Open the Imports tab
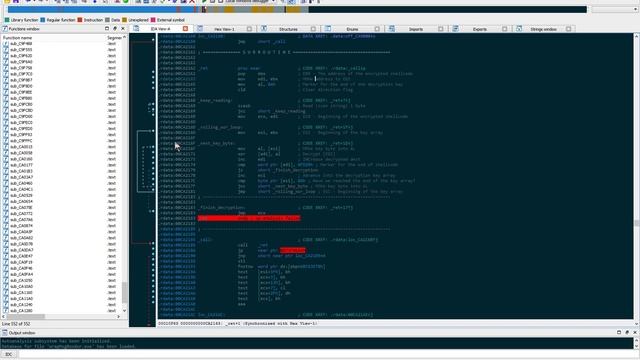This screenshot has height=360, width=640. point(416,29)
